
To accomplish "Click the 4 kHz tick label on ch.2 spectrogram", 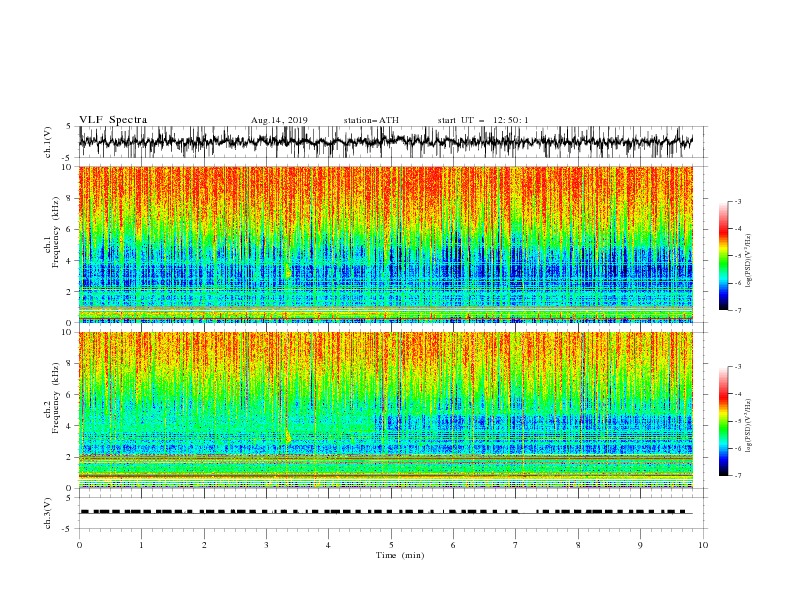I will 70,426.
